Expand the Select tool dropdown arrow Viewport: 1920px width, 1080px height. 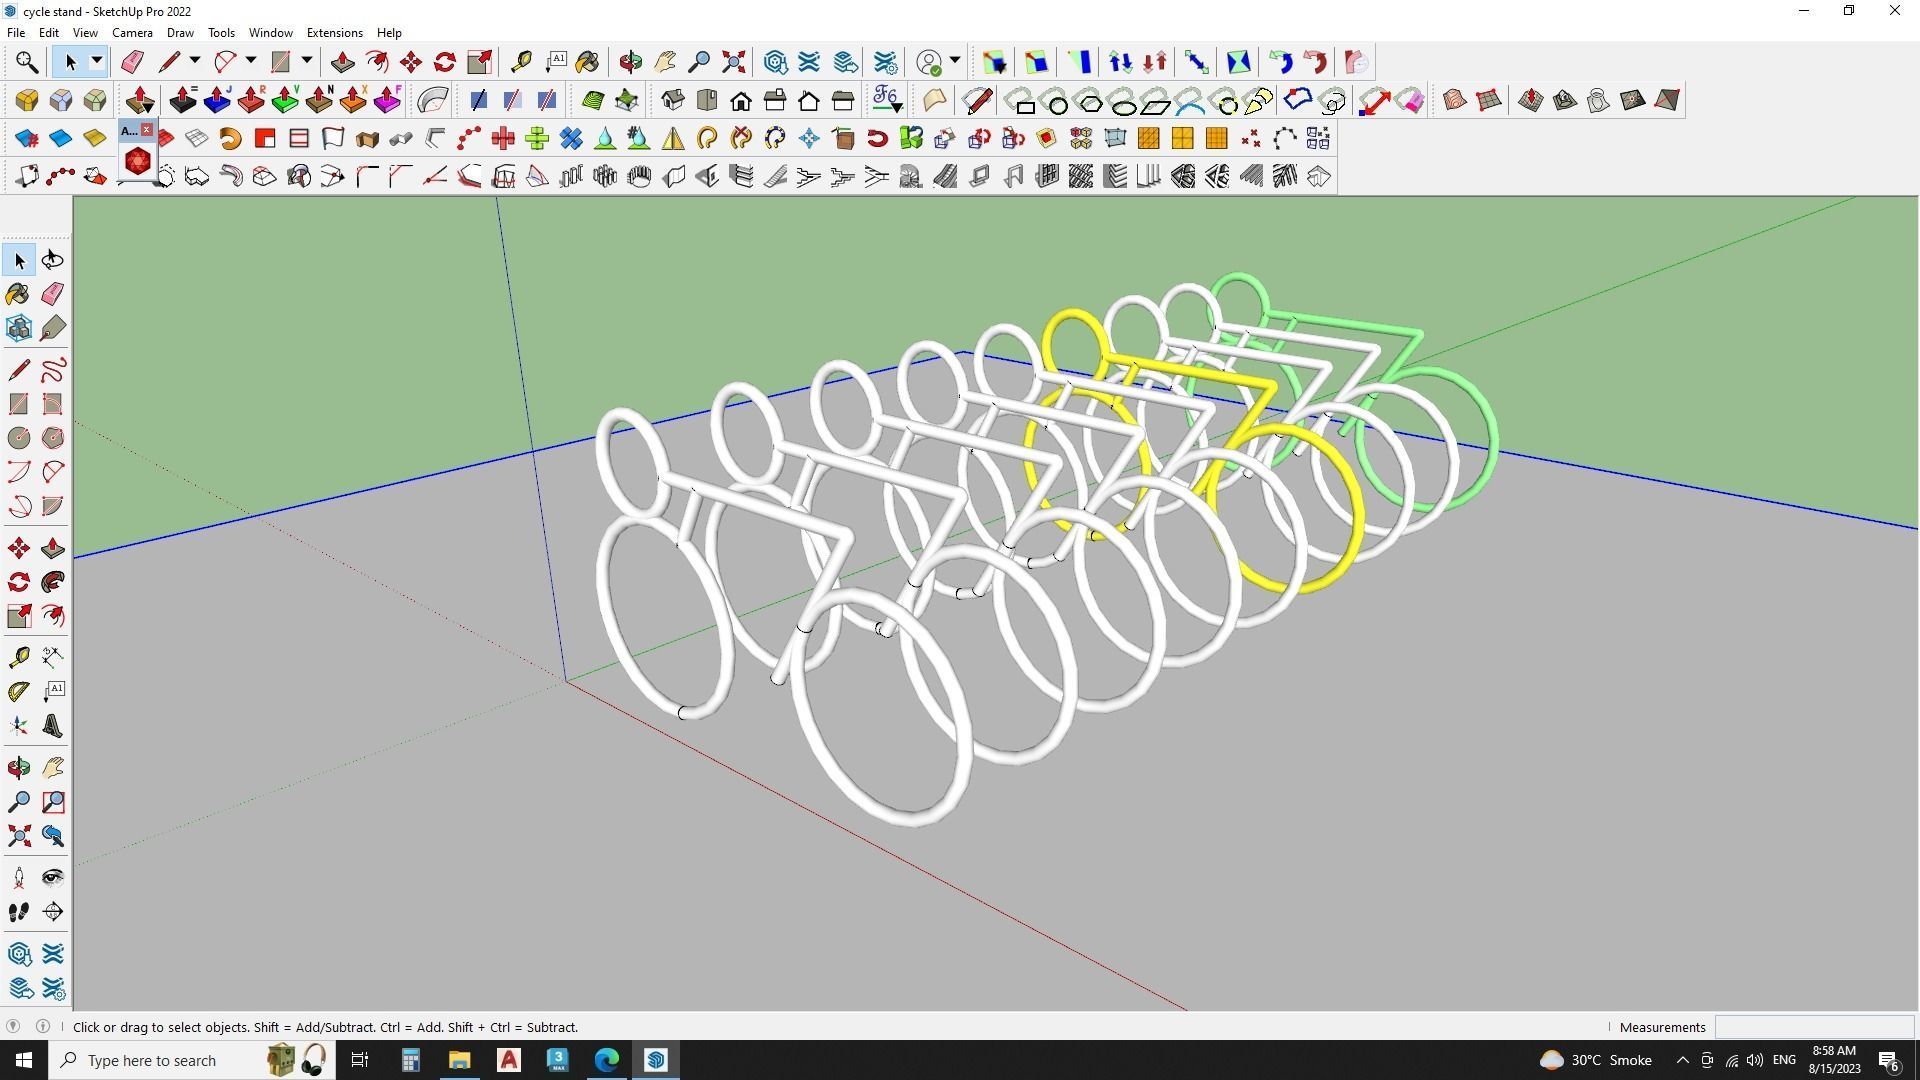(97, 62)
